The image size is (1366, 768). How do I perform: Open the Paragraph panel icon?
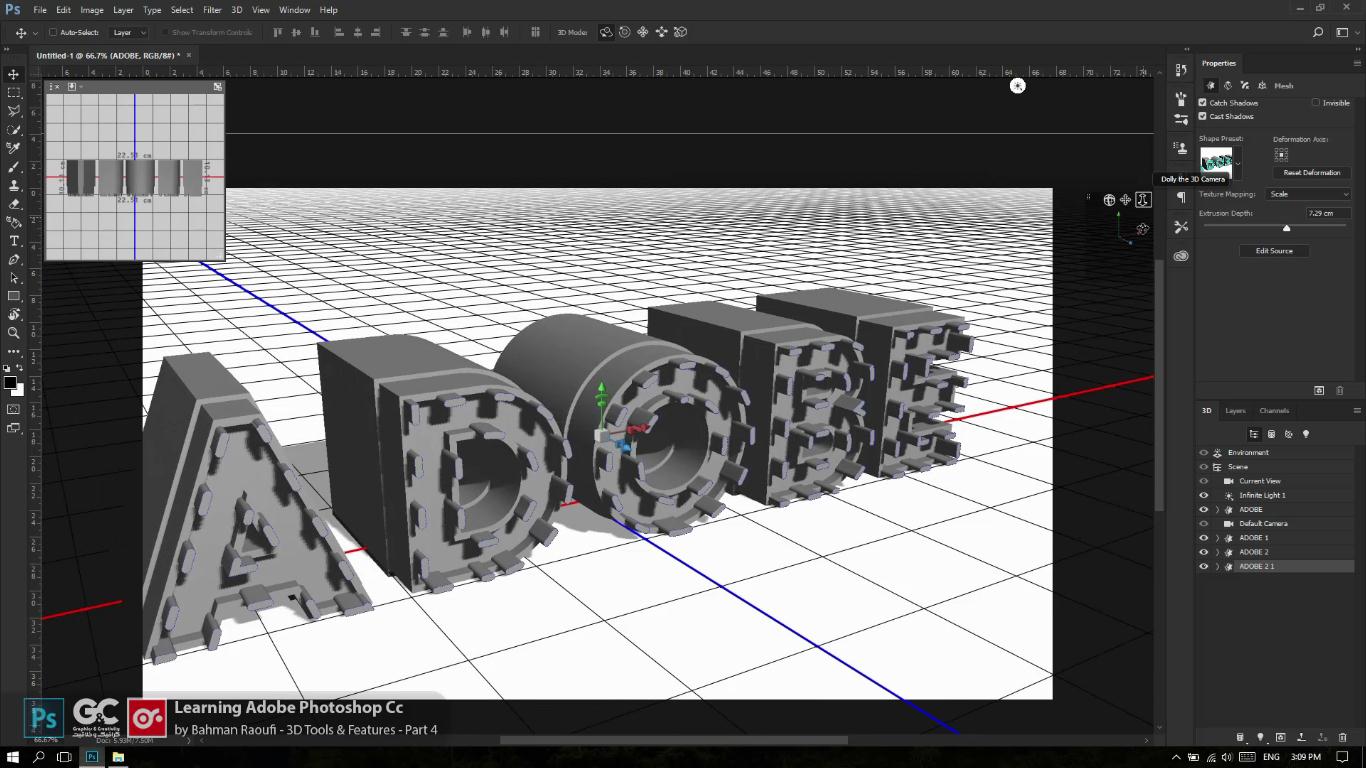(1181, 198)
